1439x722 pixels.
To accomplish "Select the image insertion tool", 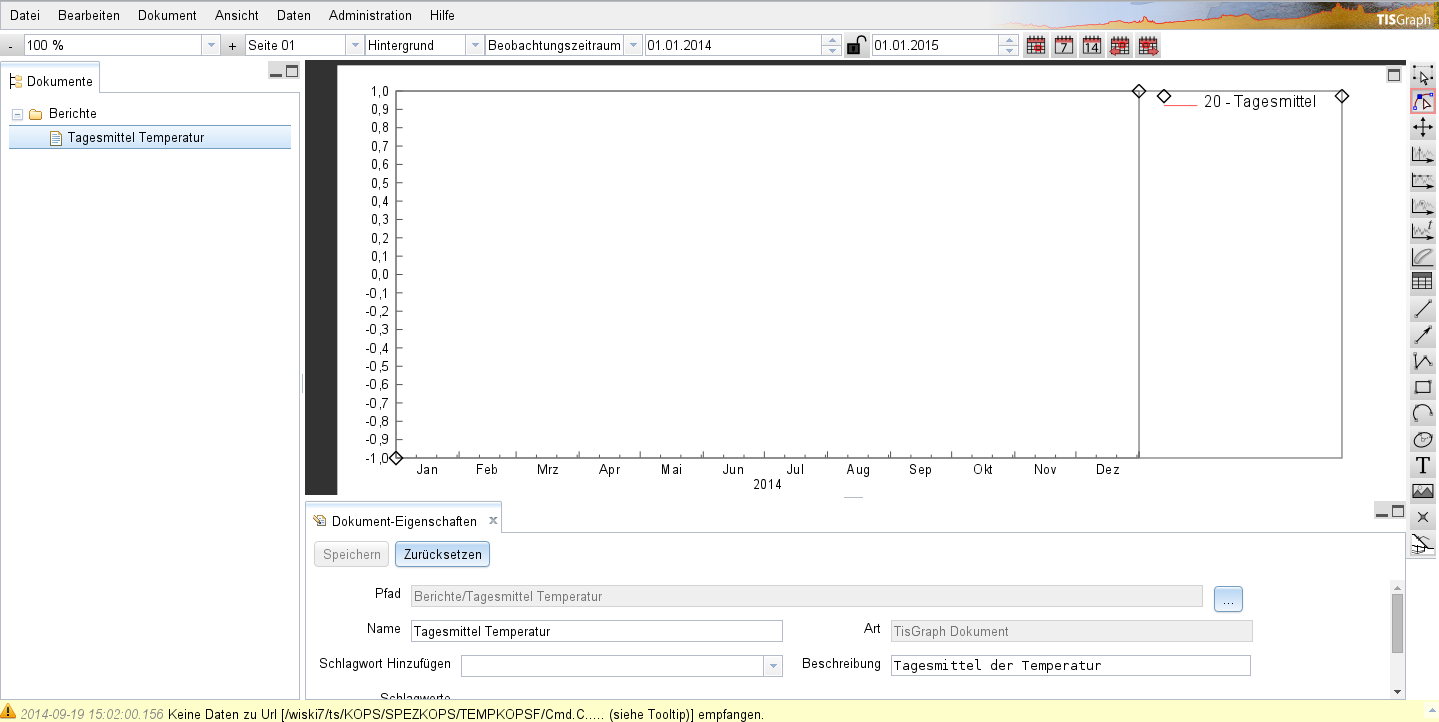I will click(1422, 490).
